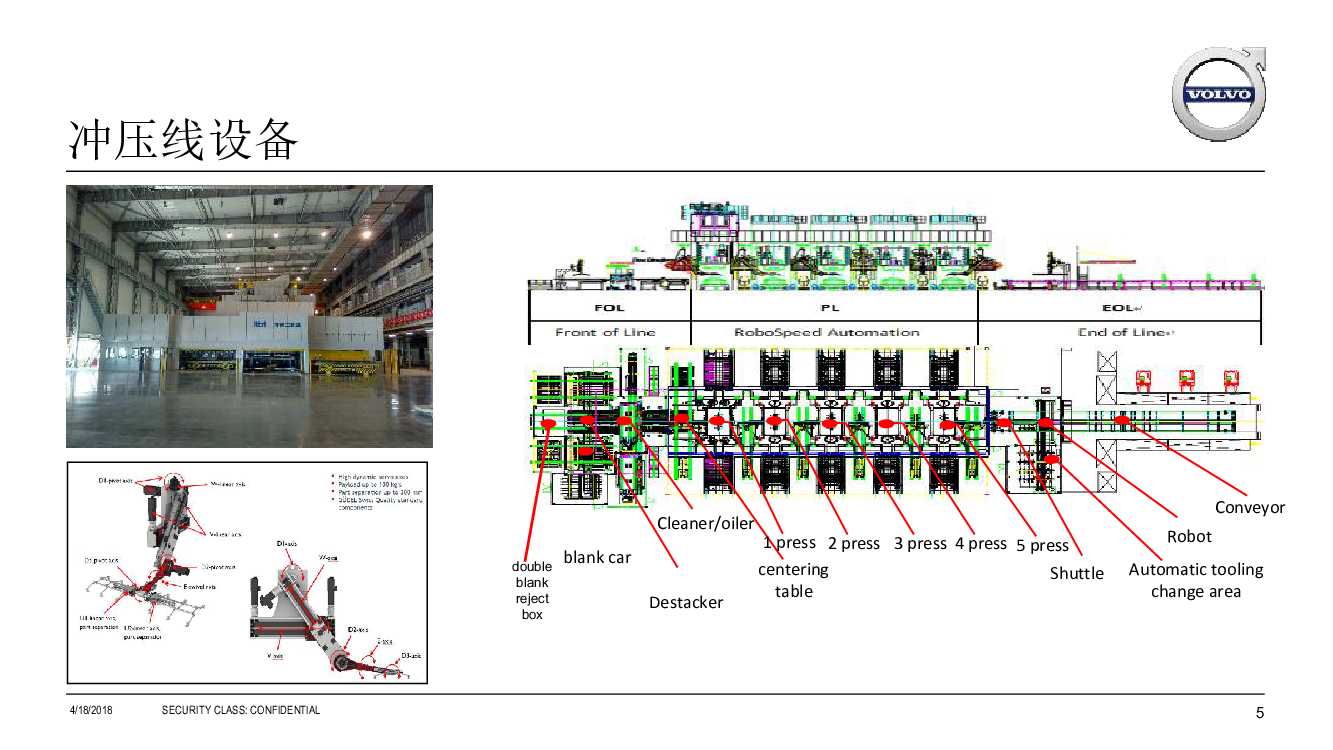Select the 2 press label
This screenshot has height=750, width=1333.
pyautogui.click(x=854, y=544)
